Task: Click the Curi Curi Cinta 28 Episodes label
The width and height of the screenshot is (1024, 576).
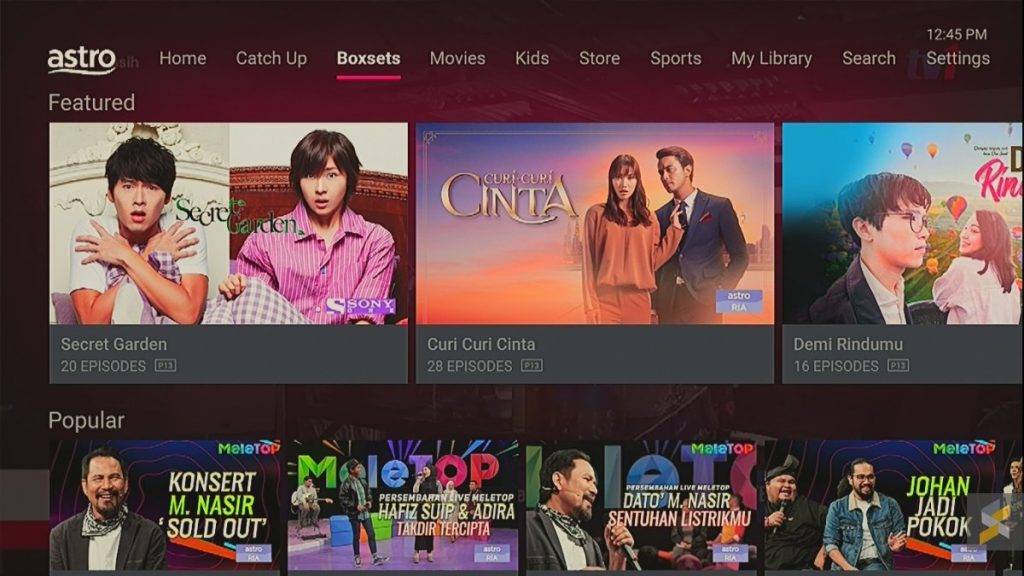Action: (x=470, y=366)
